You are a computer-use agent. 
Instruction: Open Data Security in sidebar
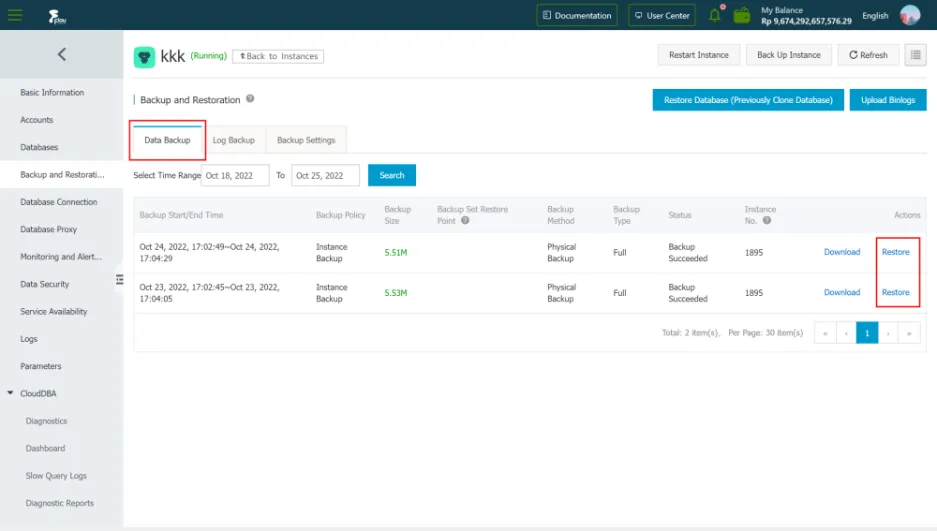click(44, 284)
